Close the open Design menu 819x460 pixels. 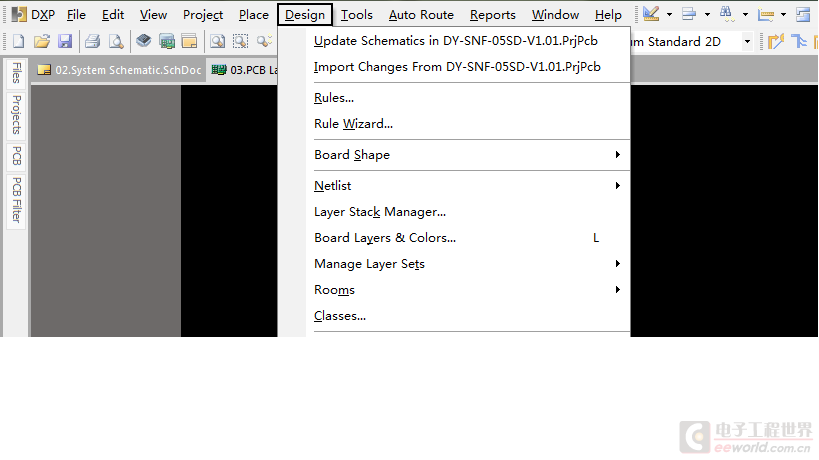305,15
